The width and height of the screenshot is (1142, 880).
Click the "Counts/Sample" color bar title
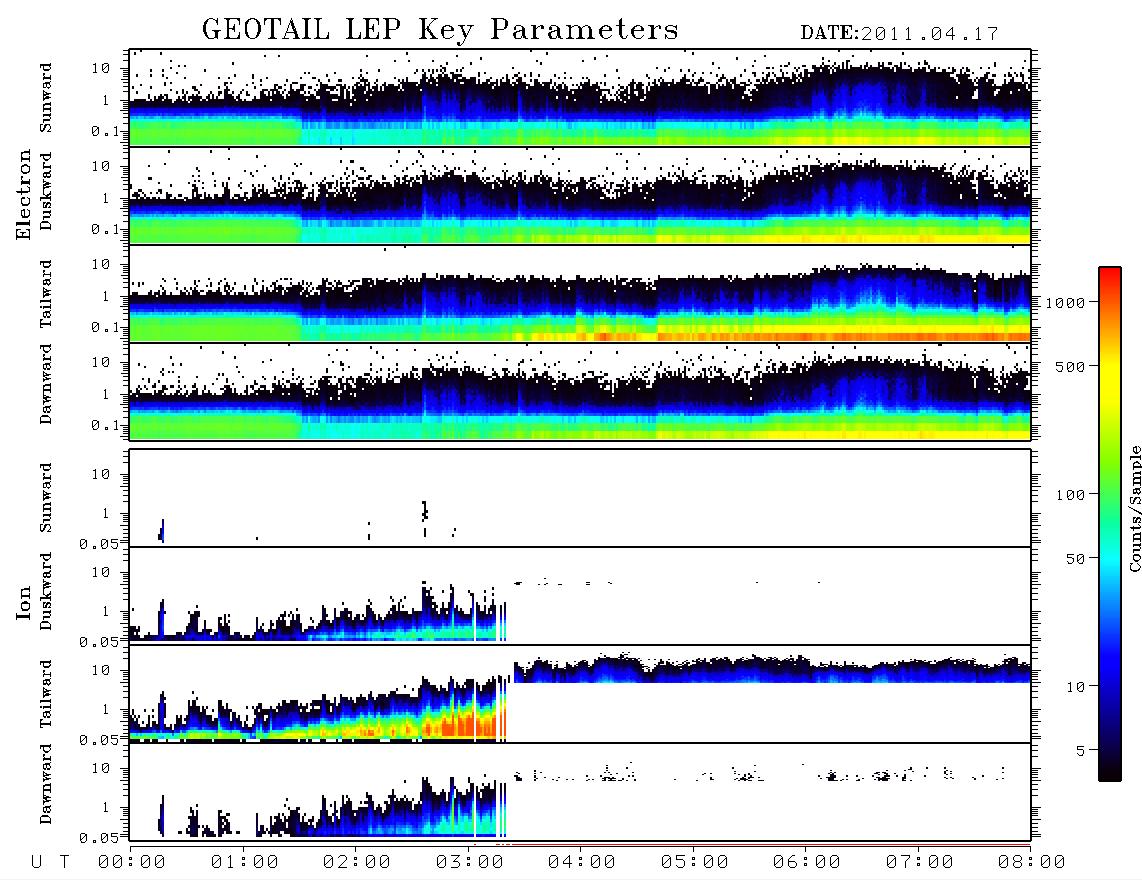click(x=1134, y=508)
